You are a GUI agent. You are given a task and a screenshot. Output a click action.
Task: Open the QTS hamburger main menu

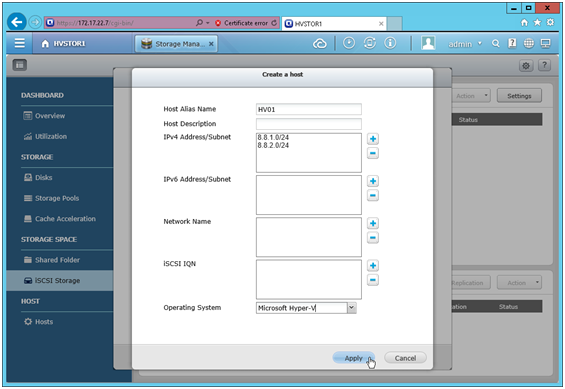19,43
